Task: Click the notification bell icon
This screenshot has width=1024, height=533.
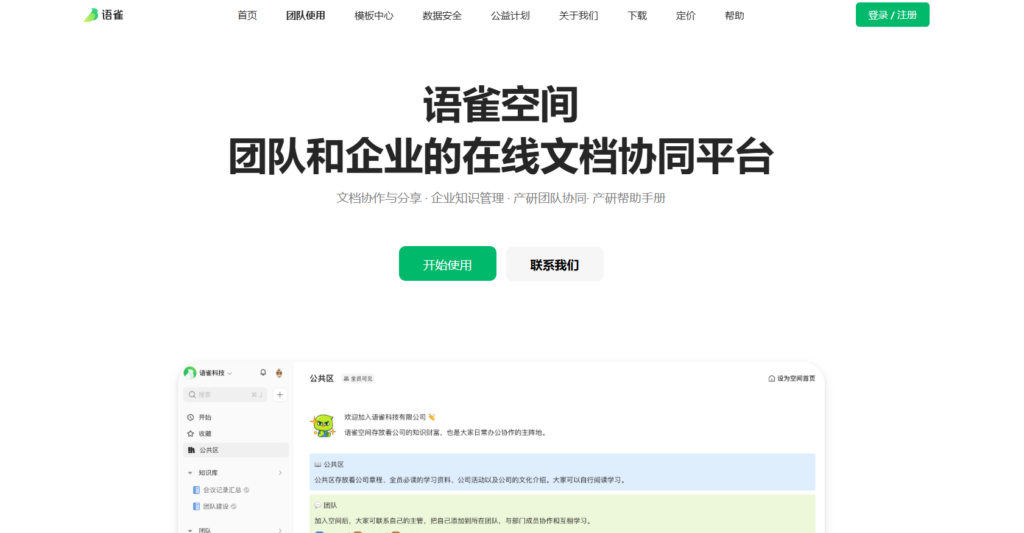Action: pyautogui.click(x=263, y=373)
